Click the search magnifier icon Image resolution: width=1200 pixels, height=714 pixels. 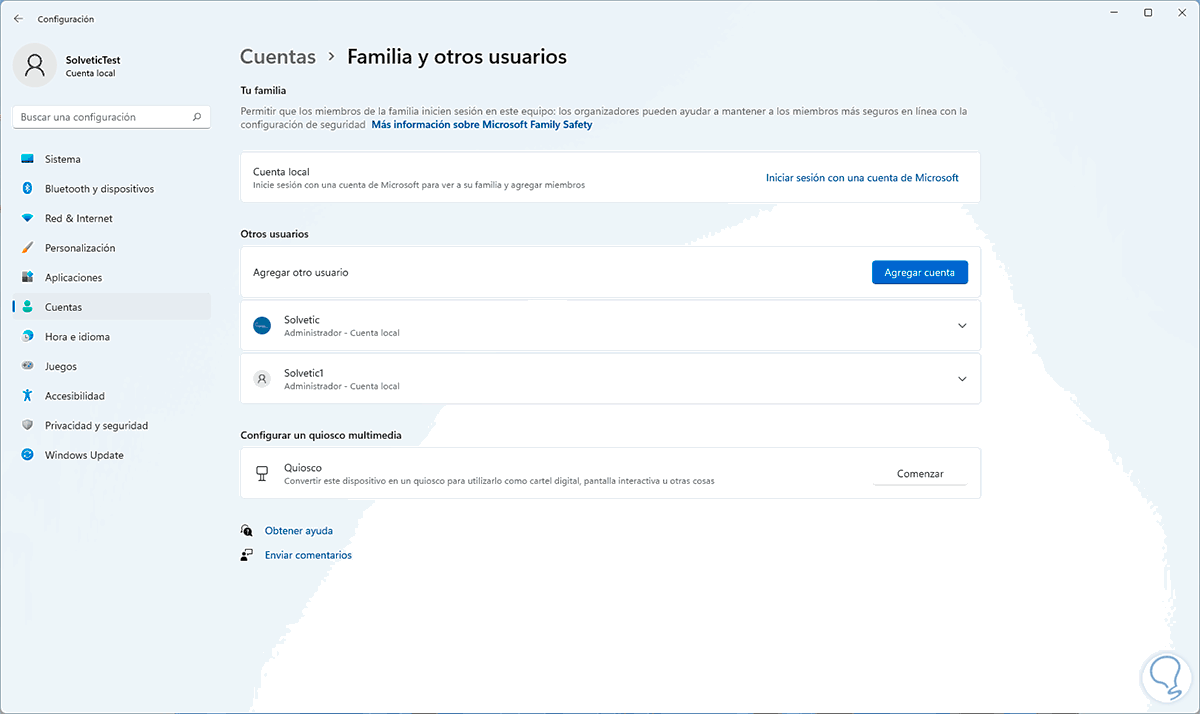pos(197,117)
